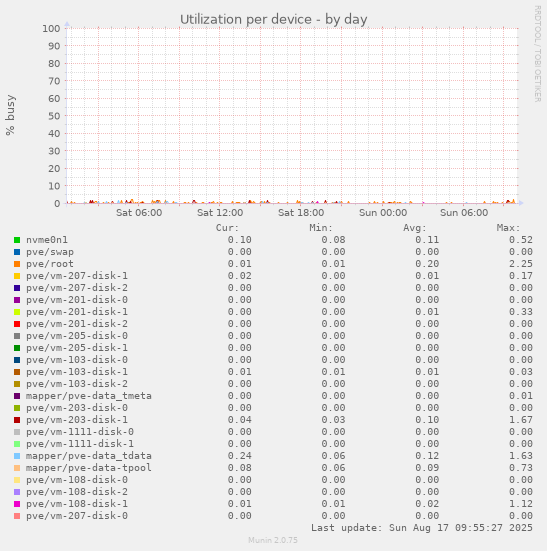This screenshot has height=551, width=547.
Task: Click the pve/vm-203-disk-1 legend label
Action: [x=77, y=420]
